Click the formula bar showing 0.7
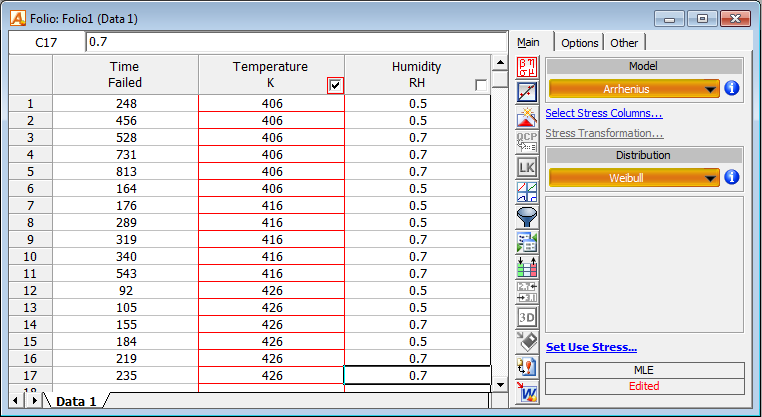The width and height of the screenshot is (762, 417). [295, 42]
